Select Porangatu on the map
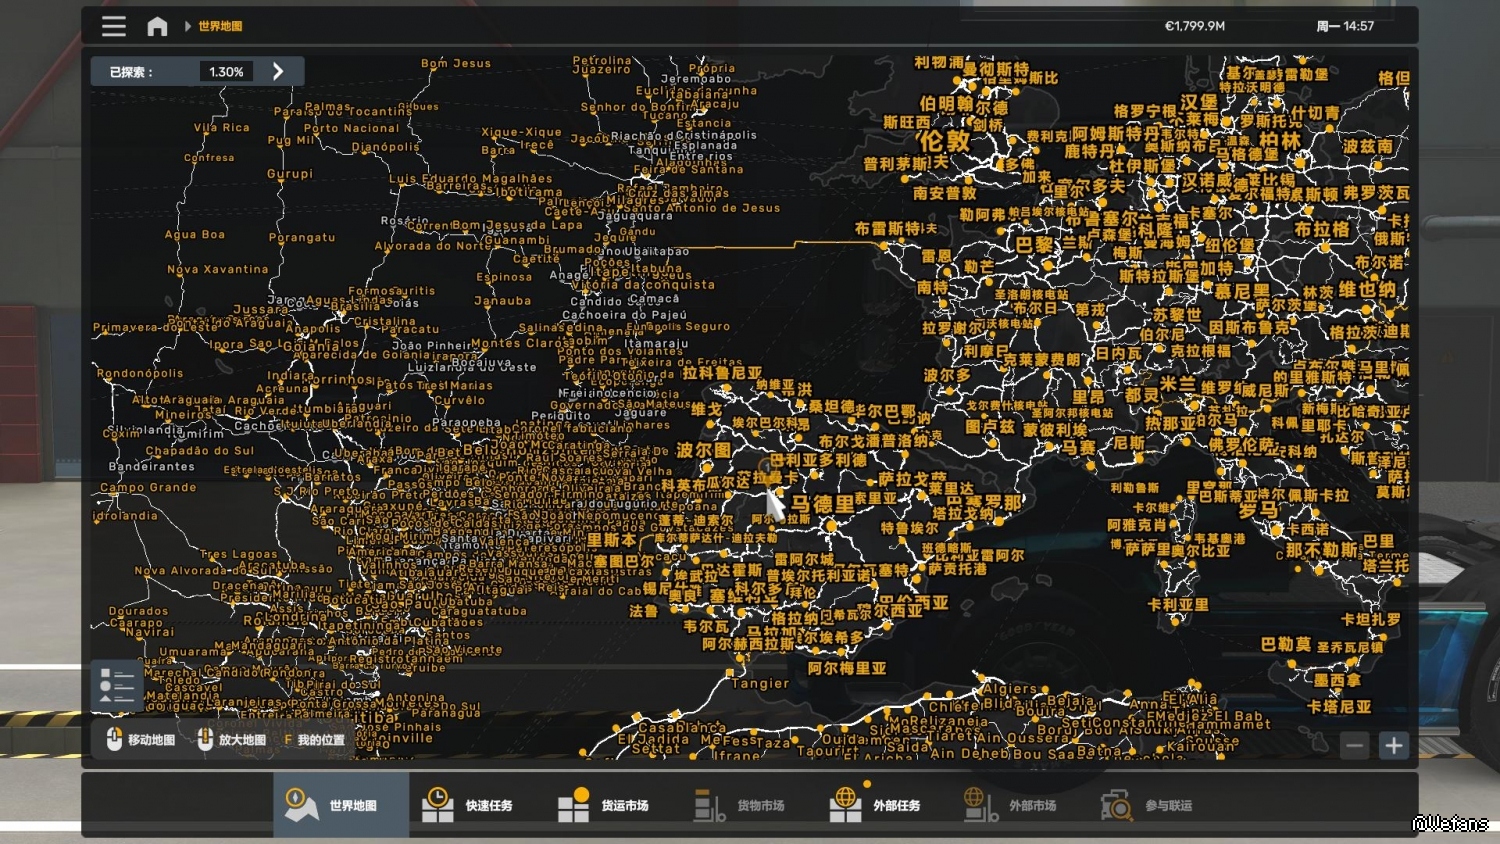1500x844 pixels. (x=302, y=238)
